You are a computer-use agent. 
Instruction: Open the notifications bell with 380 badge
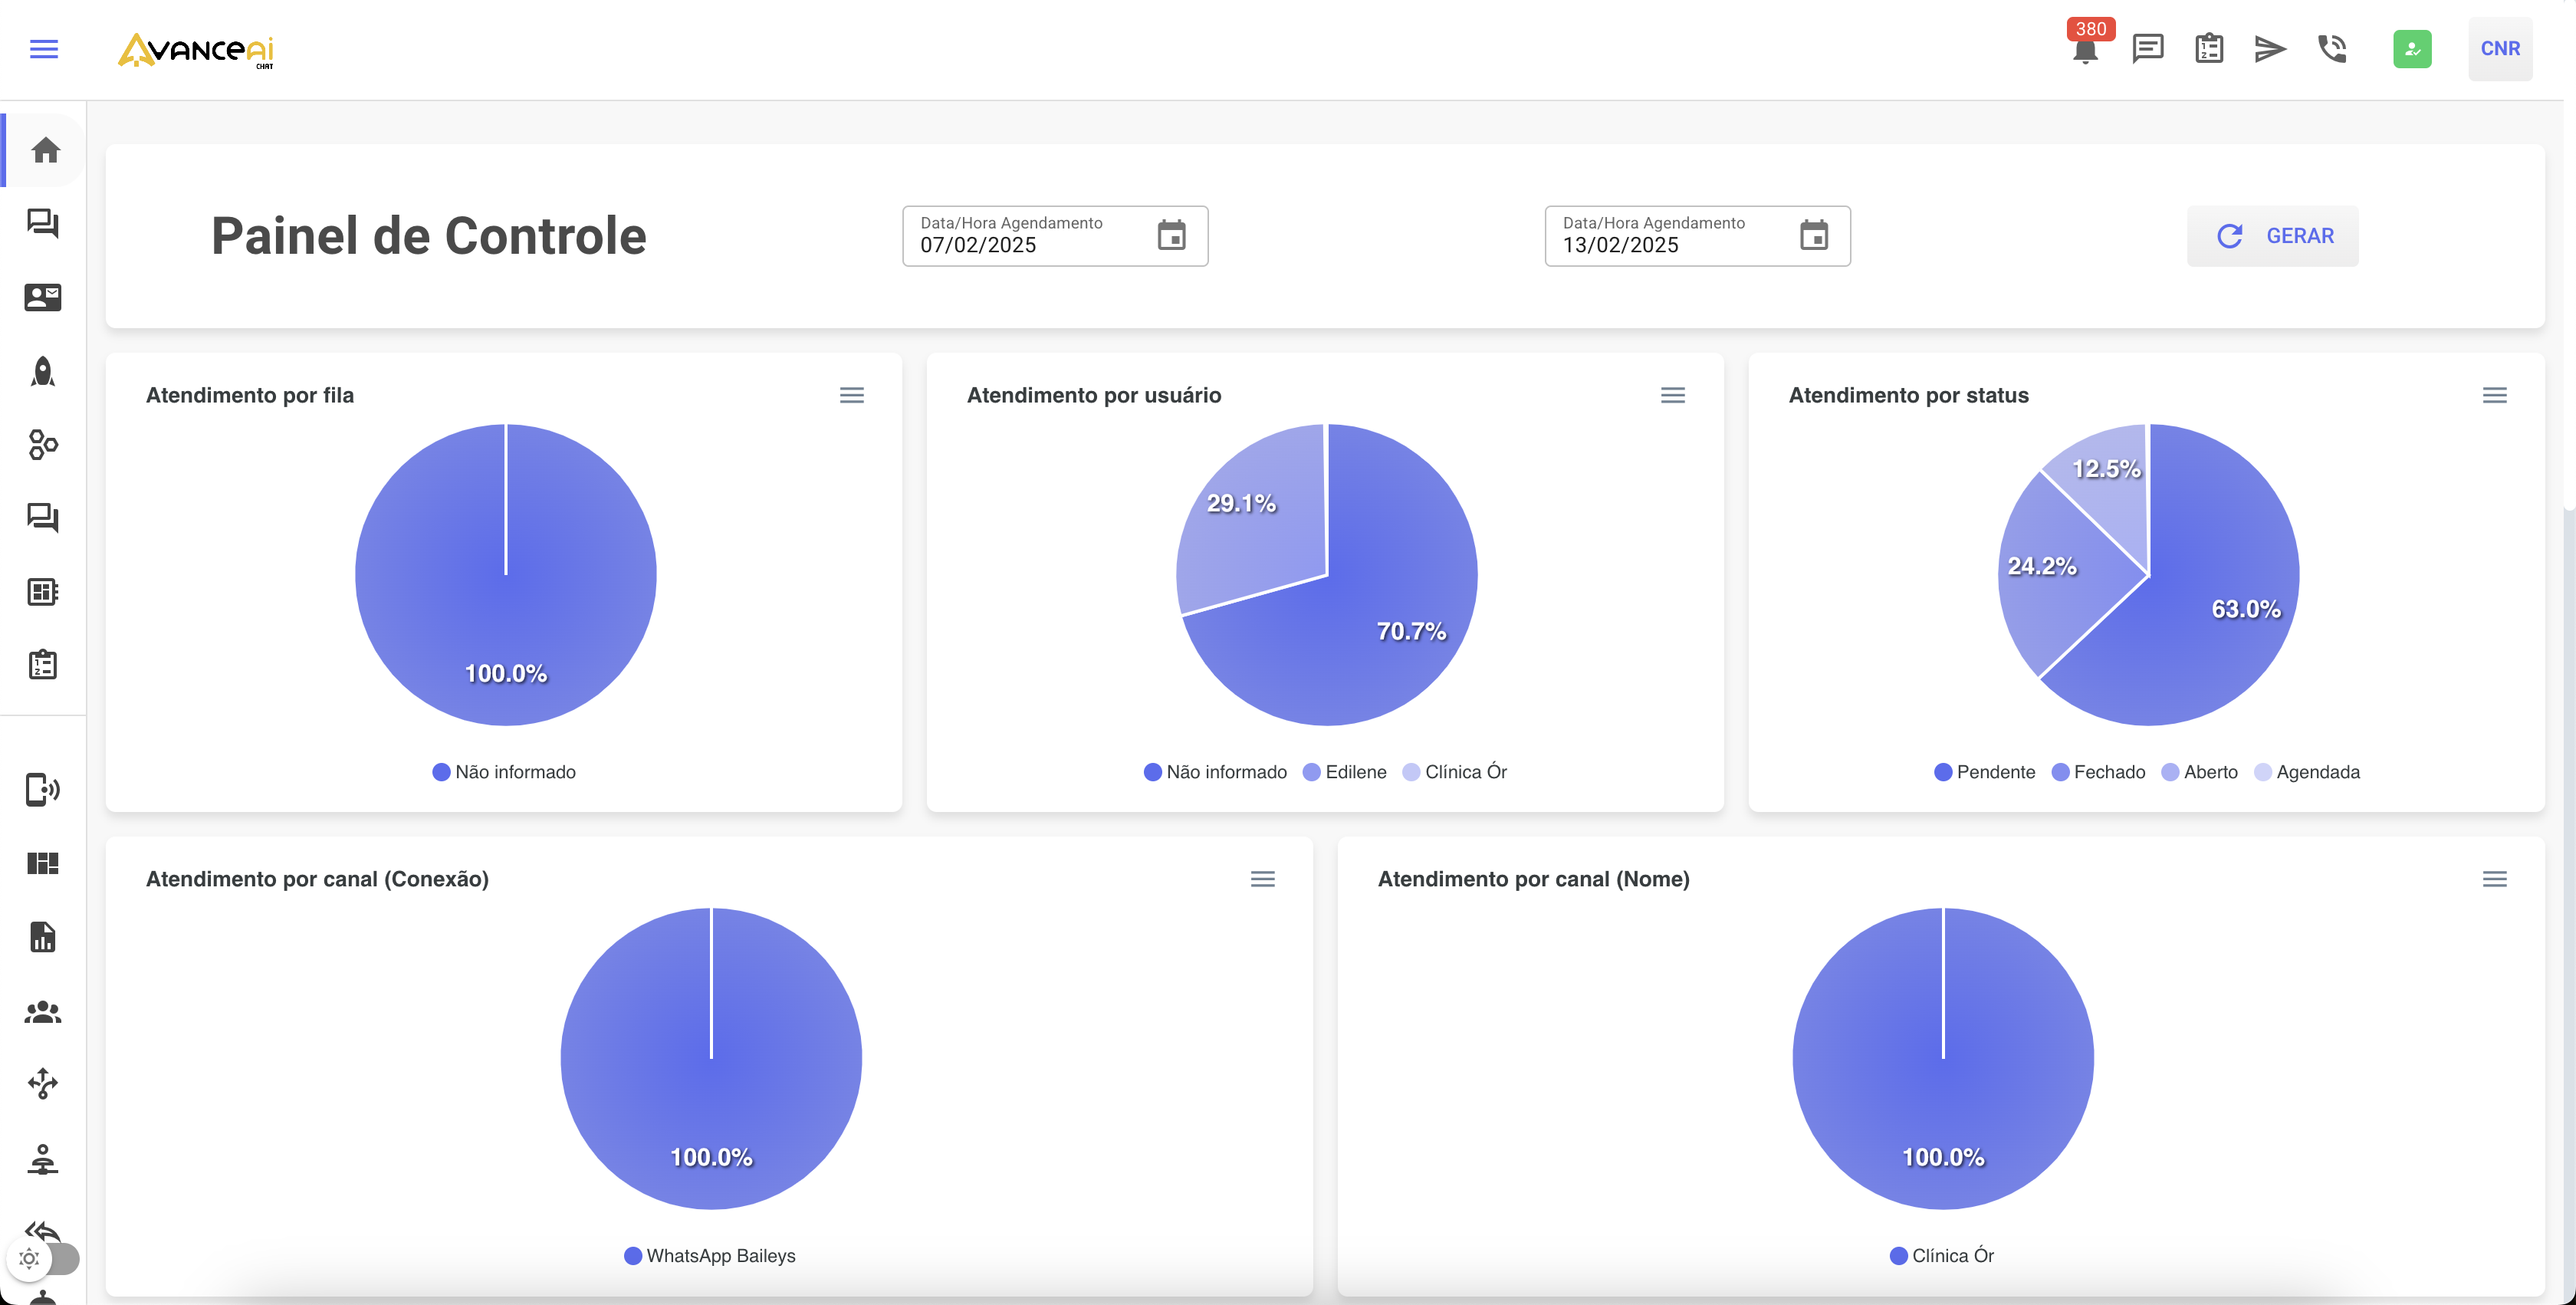[x=2085, y=48]
